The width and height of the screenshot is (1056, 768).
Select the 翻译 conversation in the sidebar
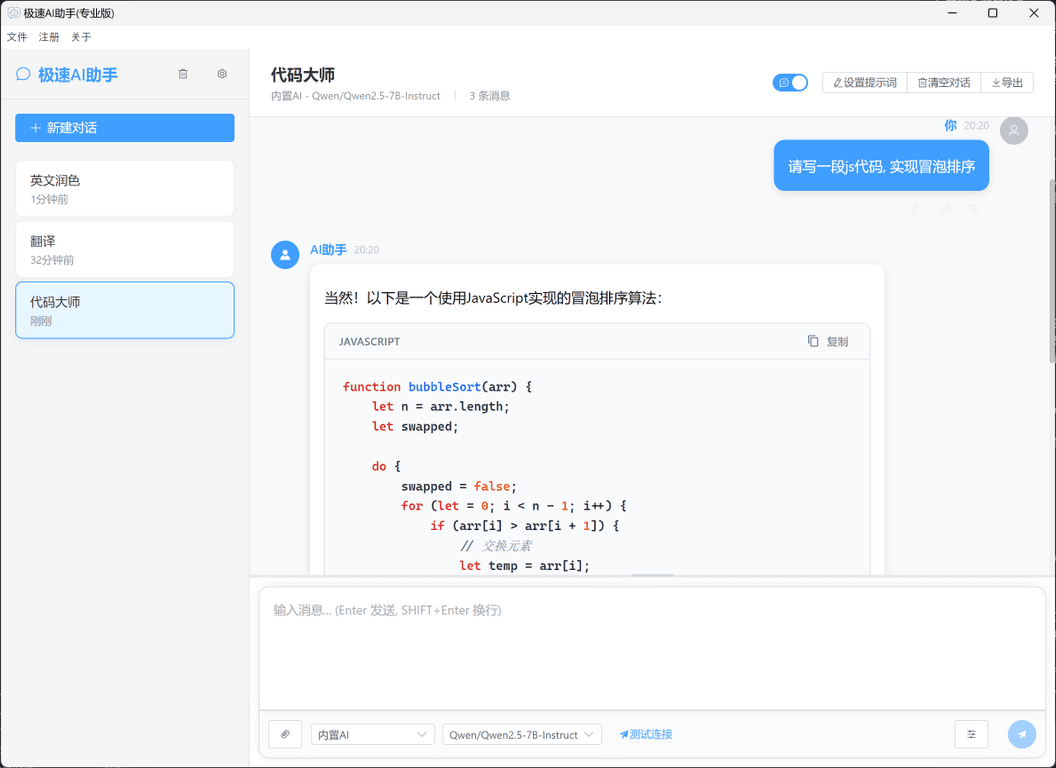pos(124,249)
